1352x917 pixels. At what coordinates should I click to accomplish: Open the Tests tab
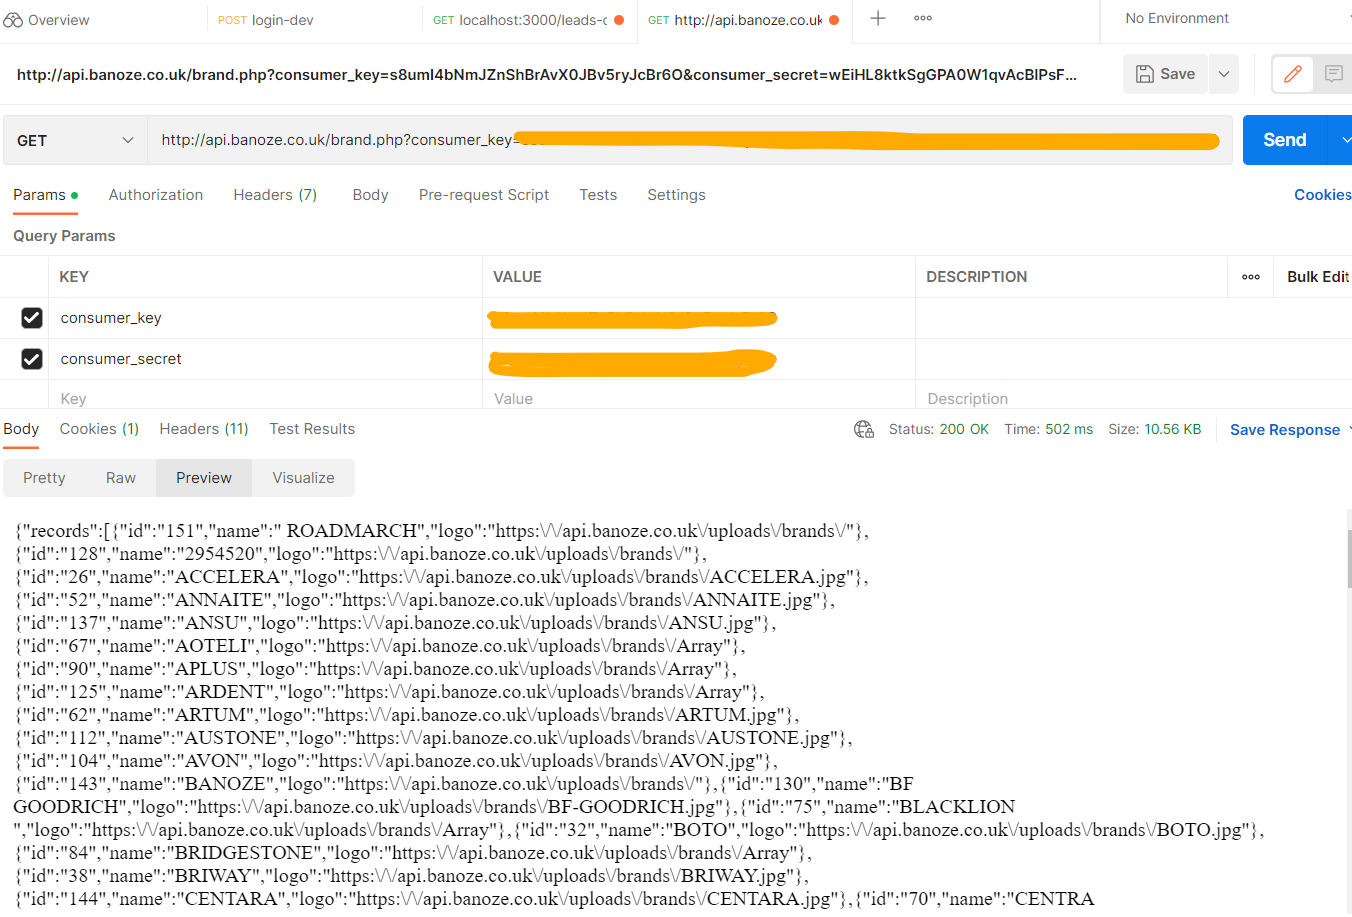[x=598, y=195]
